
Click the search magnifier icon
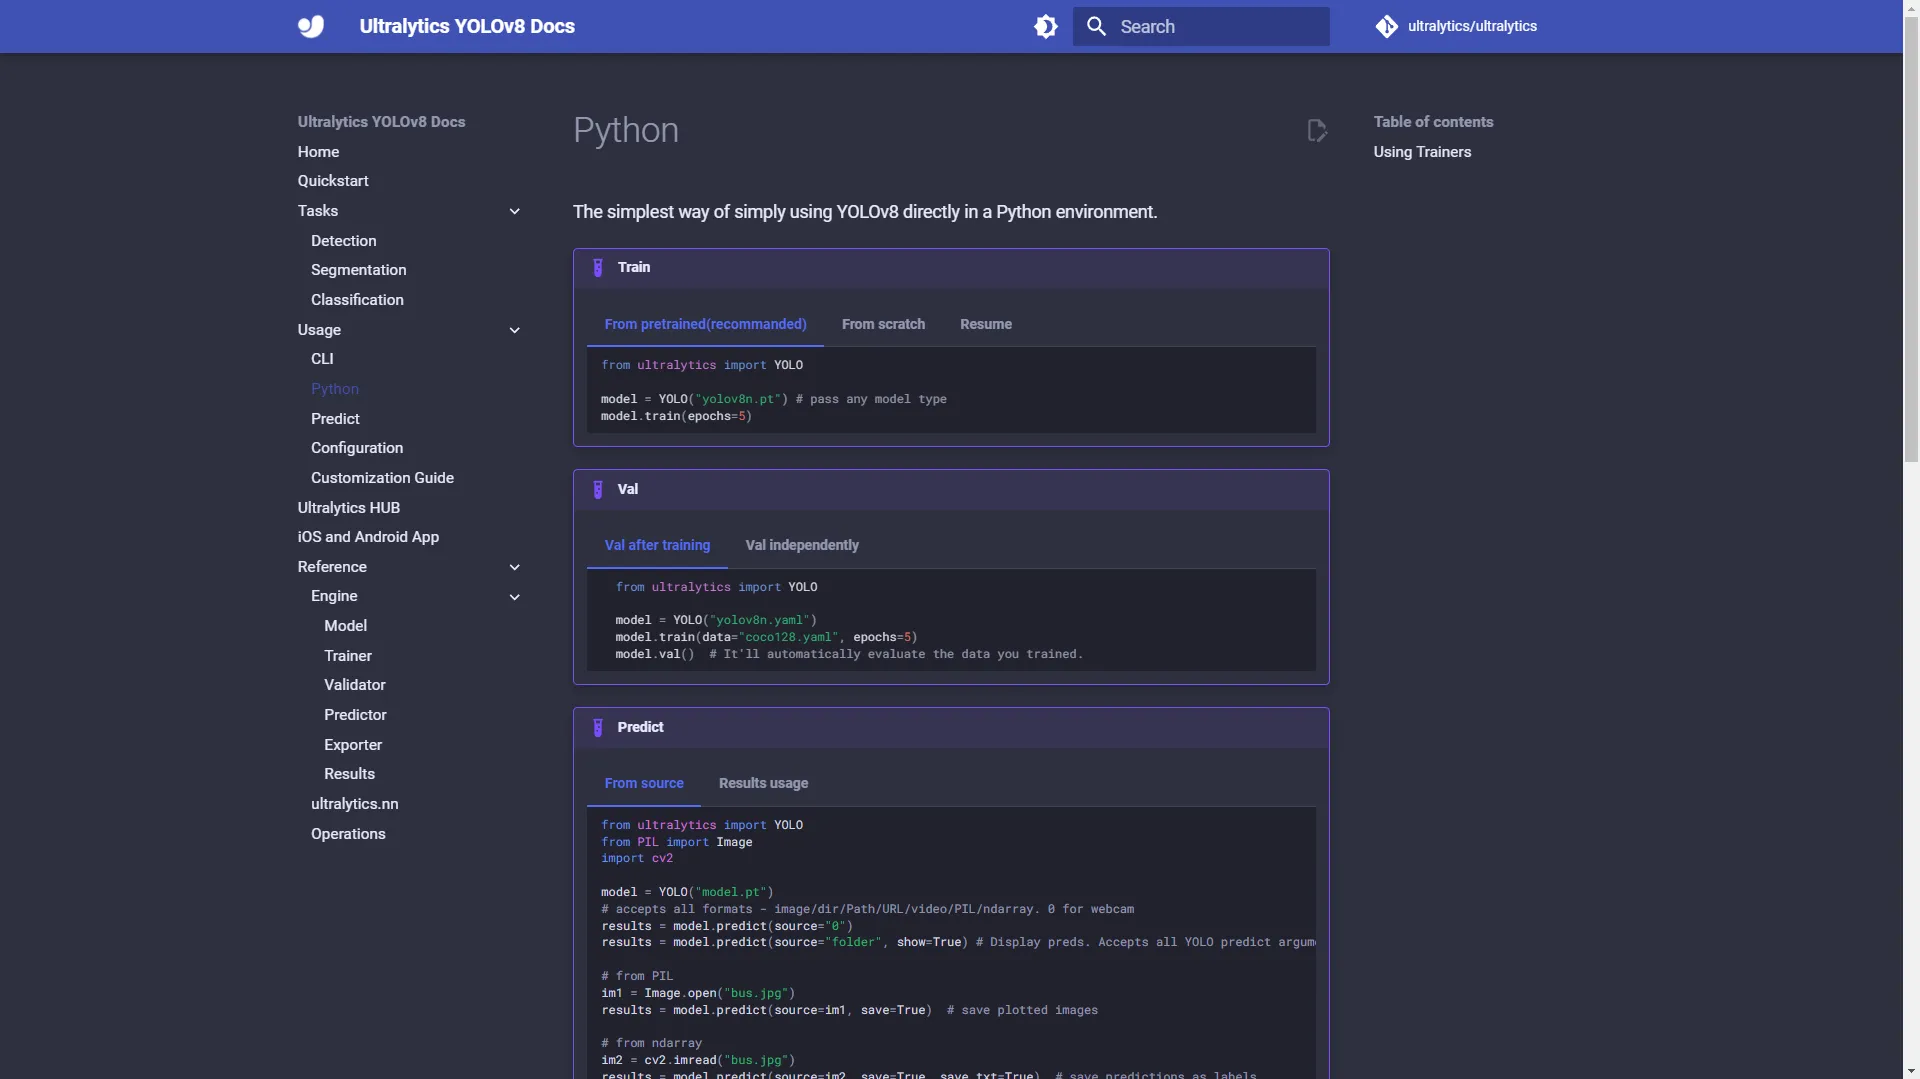[1096, 26]
